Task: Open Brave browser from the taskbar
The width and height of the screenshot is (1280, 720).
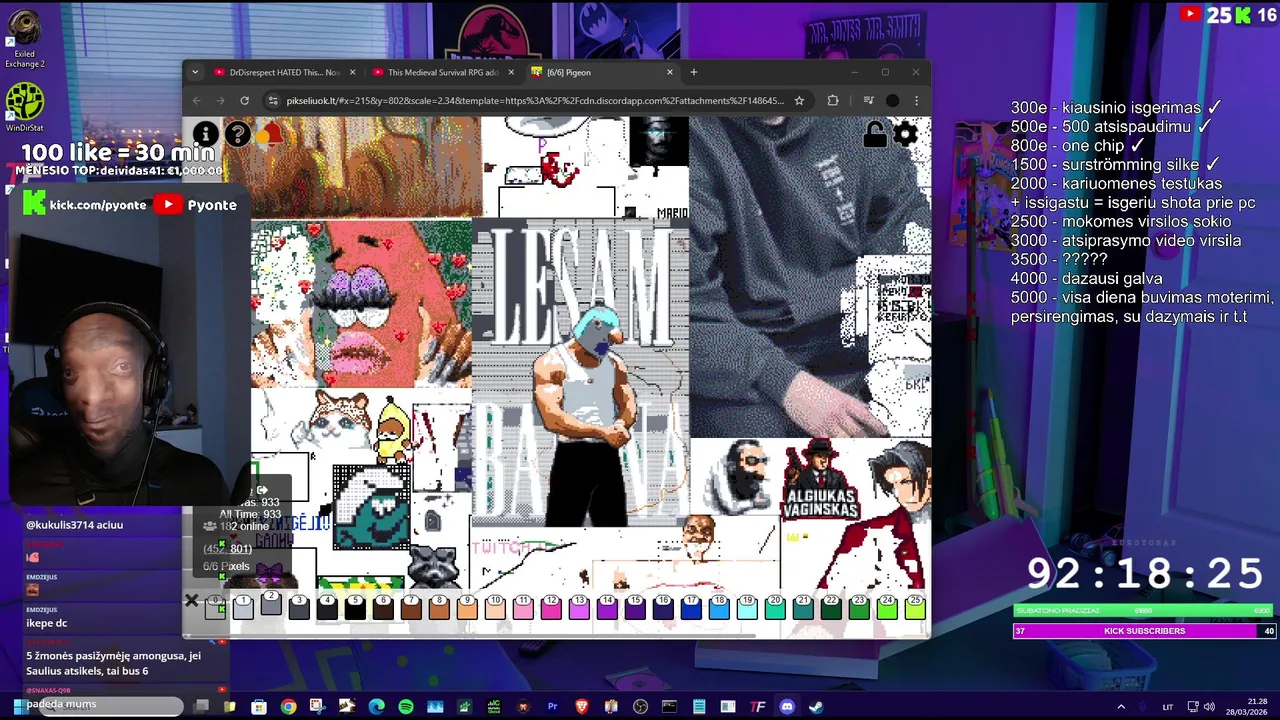Action: [x=581, y=707]
